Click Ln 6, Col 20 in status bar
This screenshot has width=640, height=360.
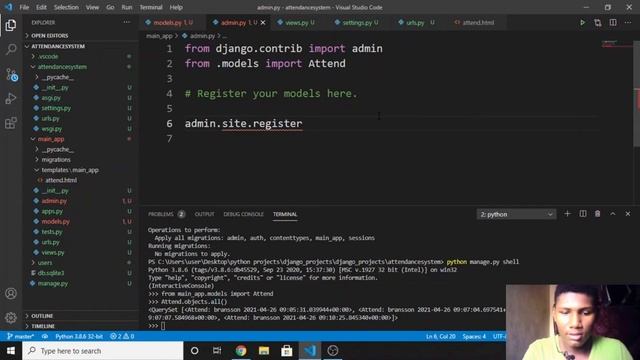[x=440, y=336]
